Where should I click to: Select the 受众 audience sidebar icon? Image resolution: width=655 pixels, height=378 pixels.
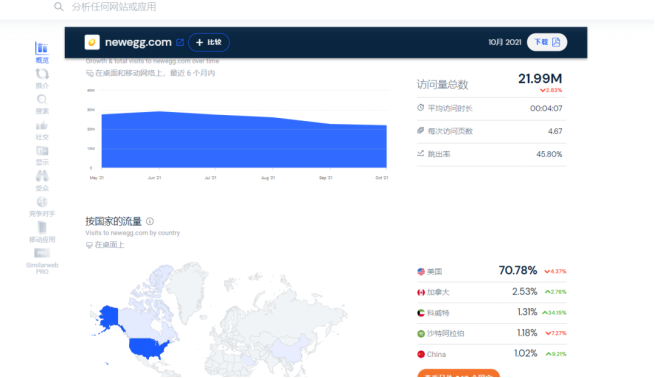pos(42,181)
